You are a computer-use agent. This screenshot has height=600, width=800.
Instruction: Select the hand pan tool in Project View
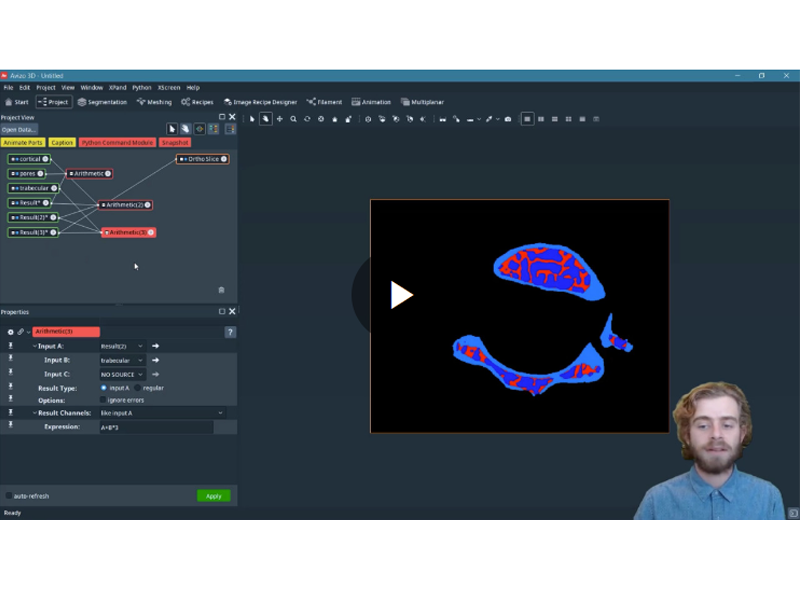[x=185, y=129]
